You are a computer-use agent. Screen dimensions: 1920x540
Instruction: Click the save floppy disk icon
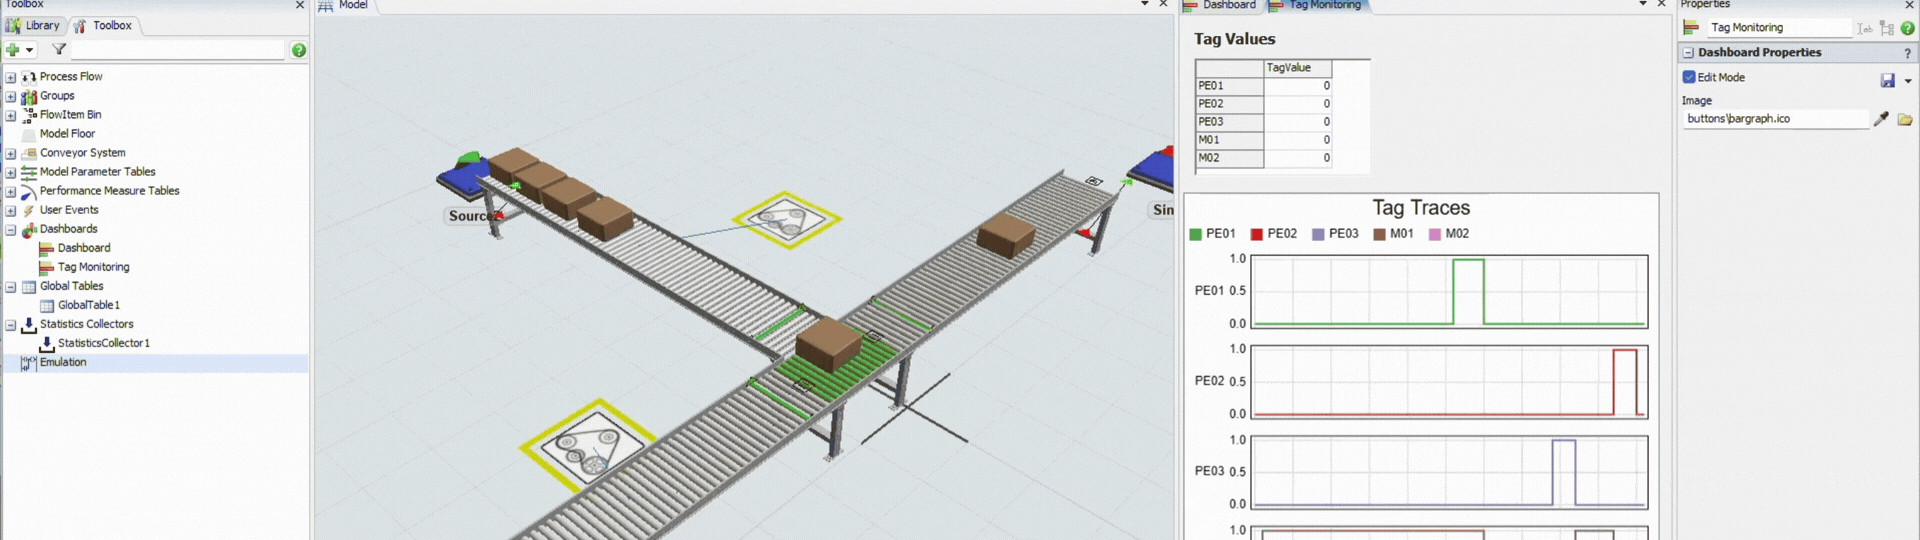click(x=1888, y=80)
